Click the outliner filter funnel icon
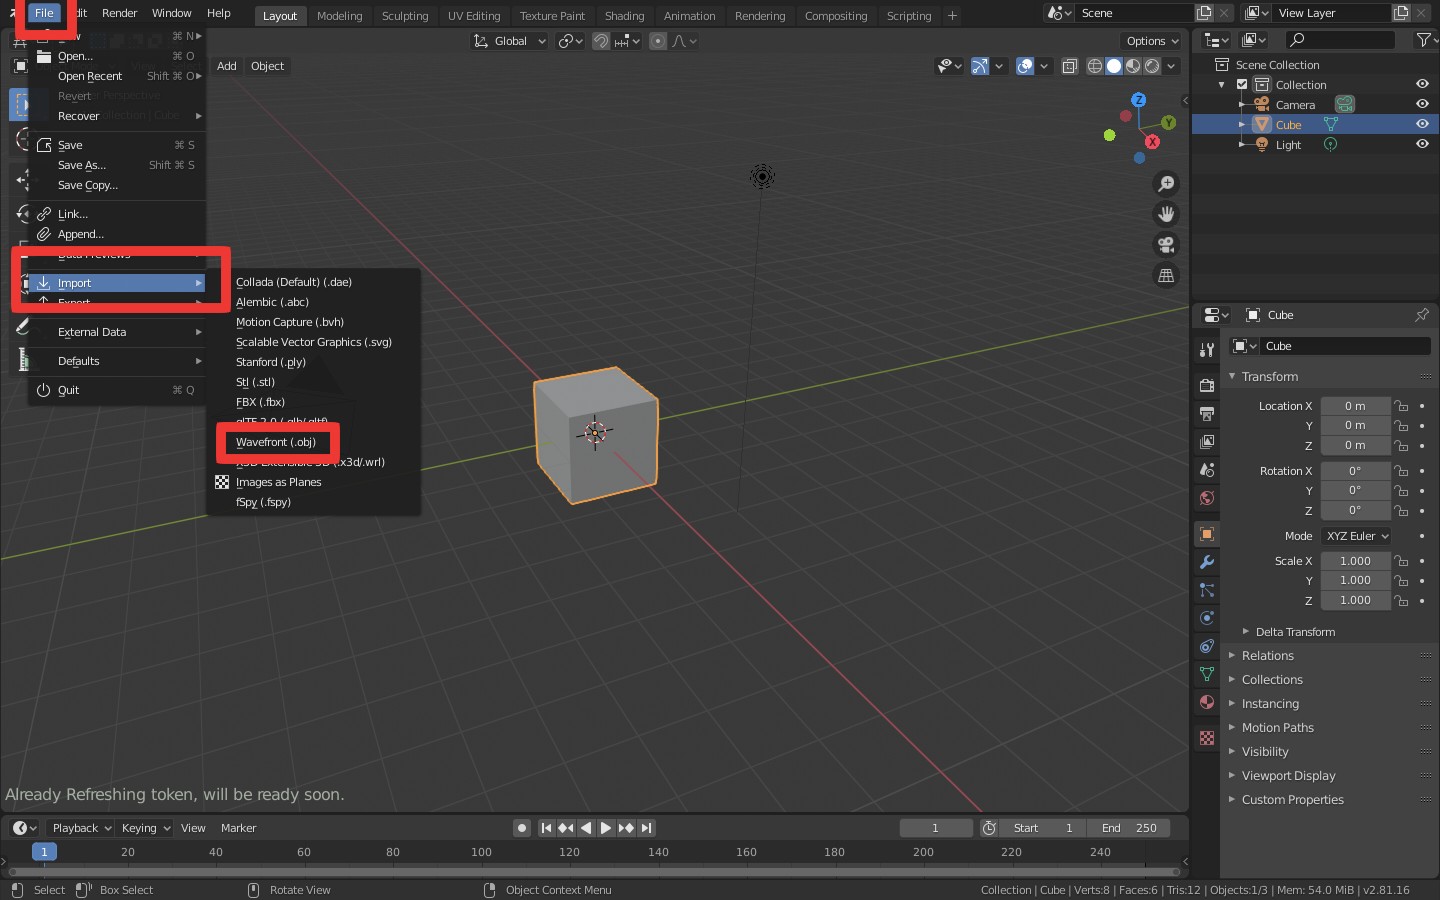The image size is (1440, 900). point(1423,40)
